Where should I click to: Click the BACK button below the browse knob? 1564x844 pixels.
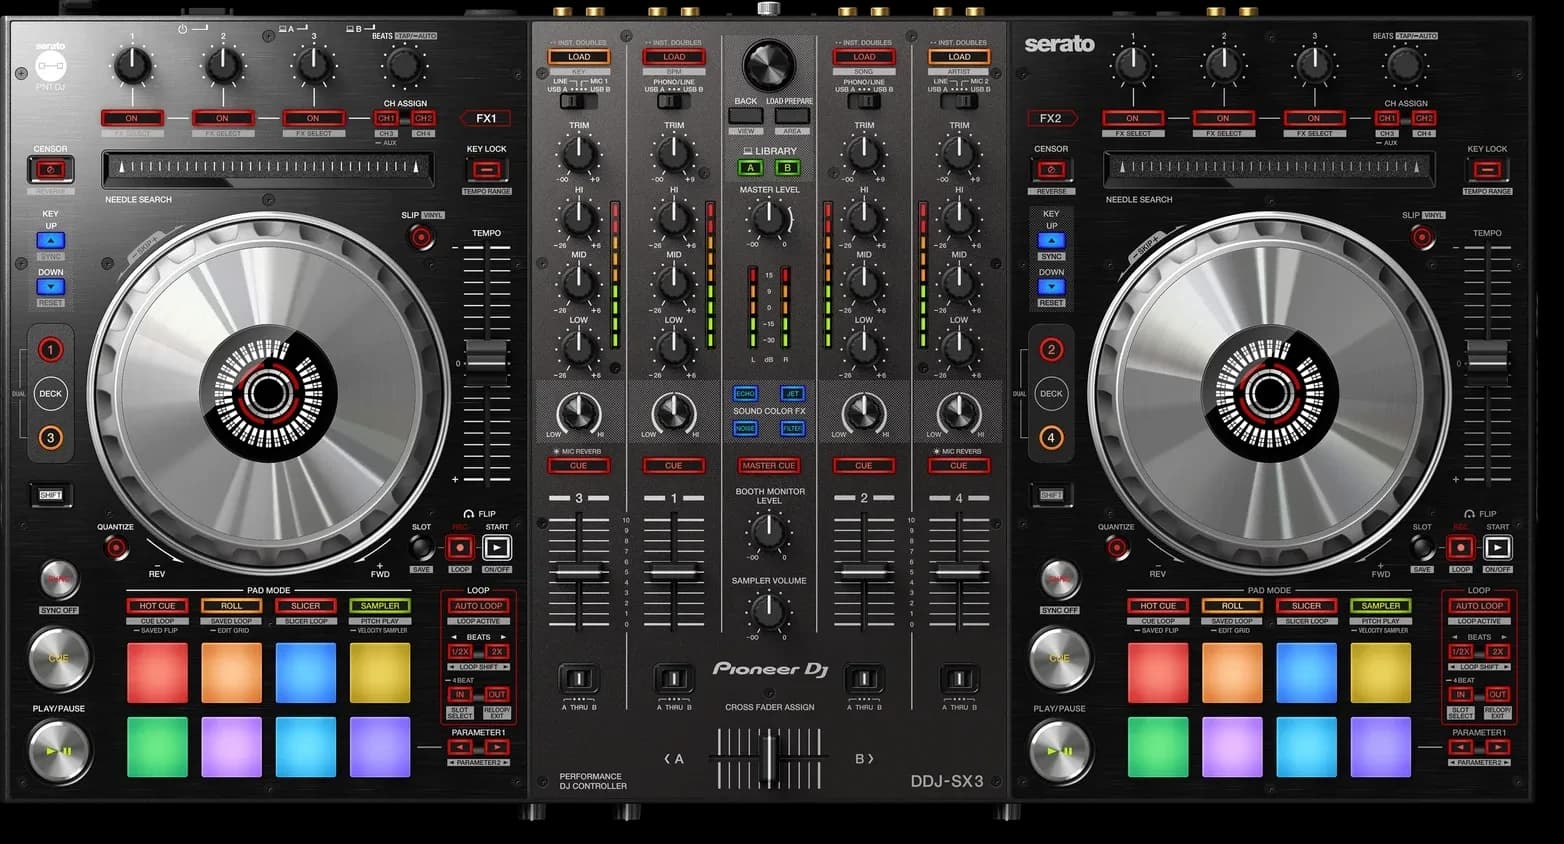point(746,117)
